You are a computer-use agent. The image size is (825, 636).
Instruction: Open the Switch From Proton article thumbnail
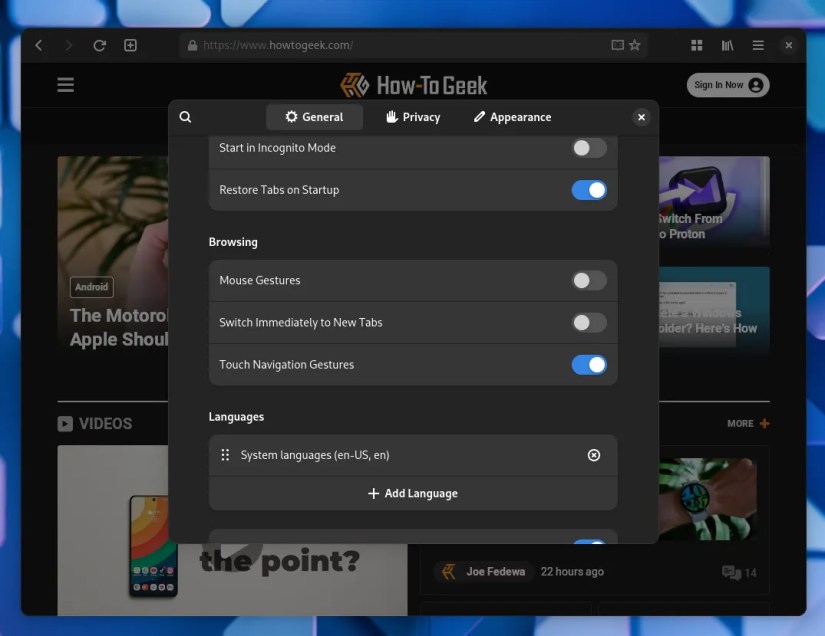713,201
